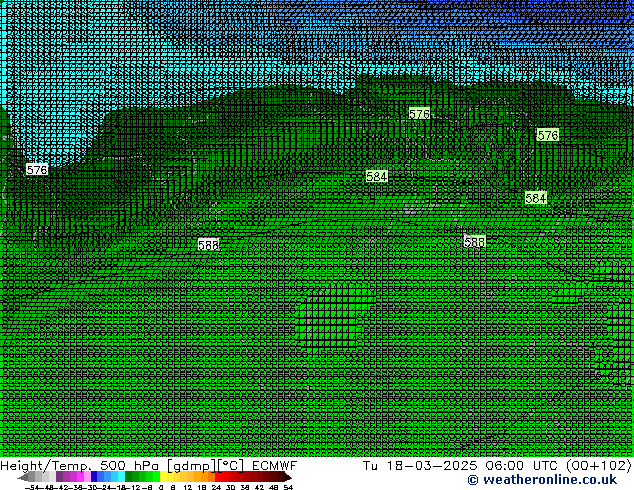Click the '(00+102)' forecast hour text

tap(598, 465)
